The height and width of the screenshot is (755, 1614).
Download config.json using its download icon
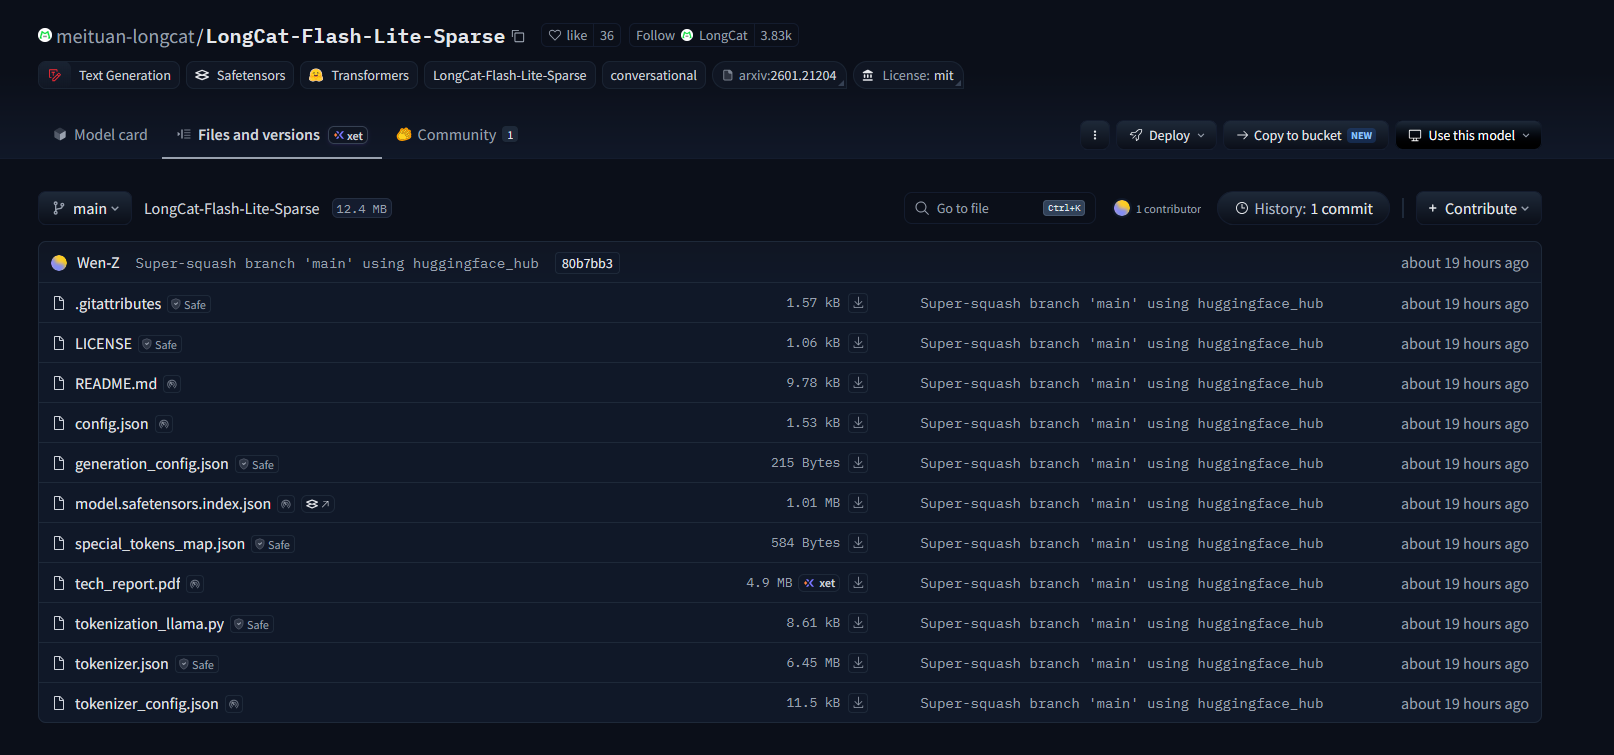858,423
